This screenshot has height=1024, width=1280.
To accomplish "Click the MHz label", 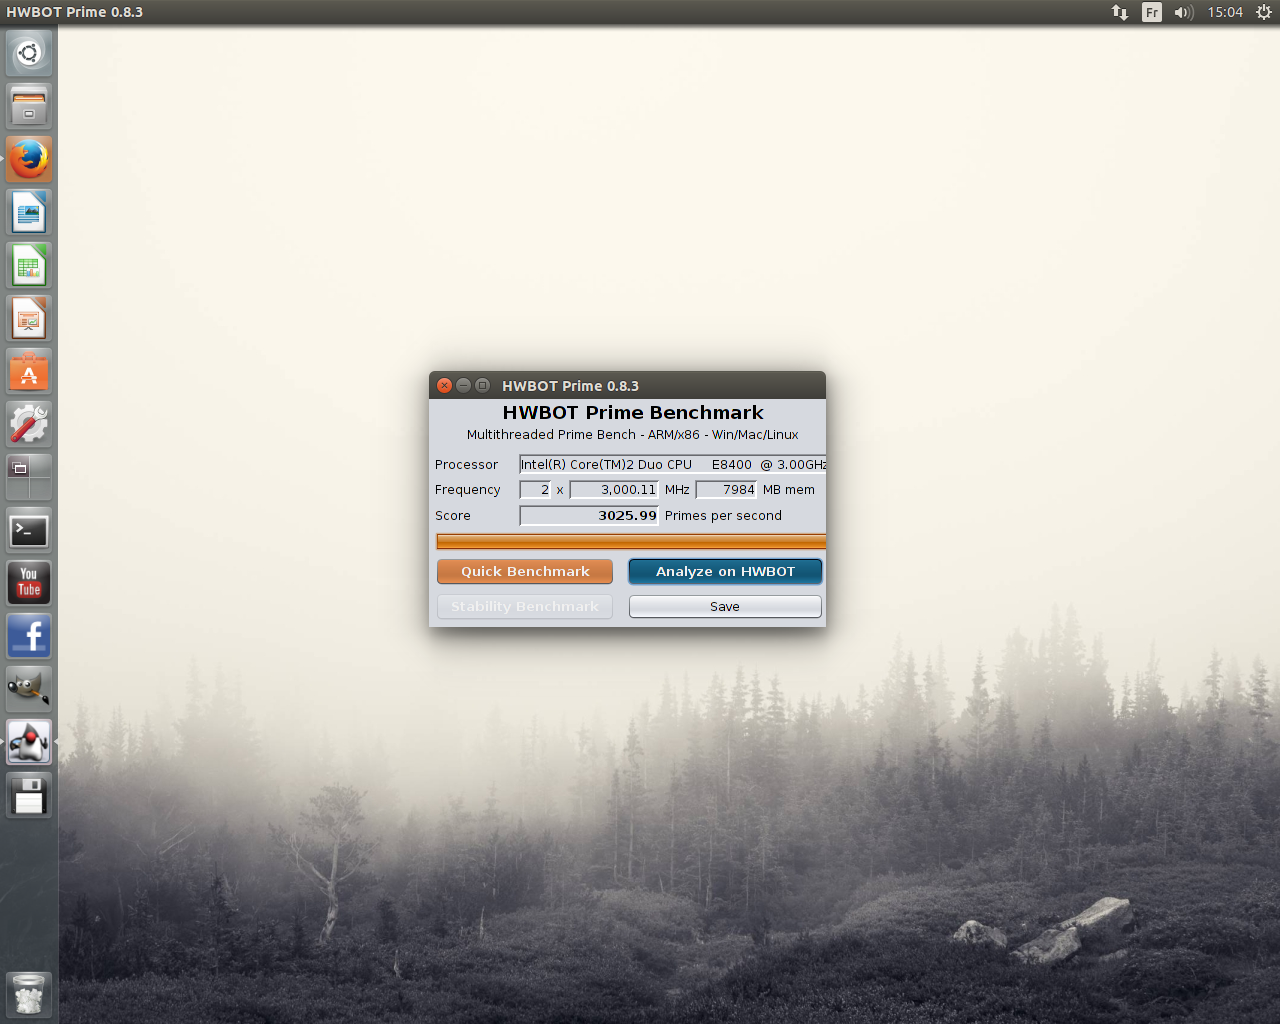I will pyautogui.click(x=677, y=489).
